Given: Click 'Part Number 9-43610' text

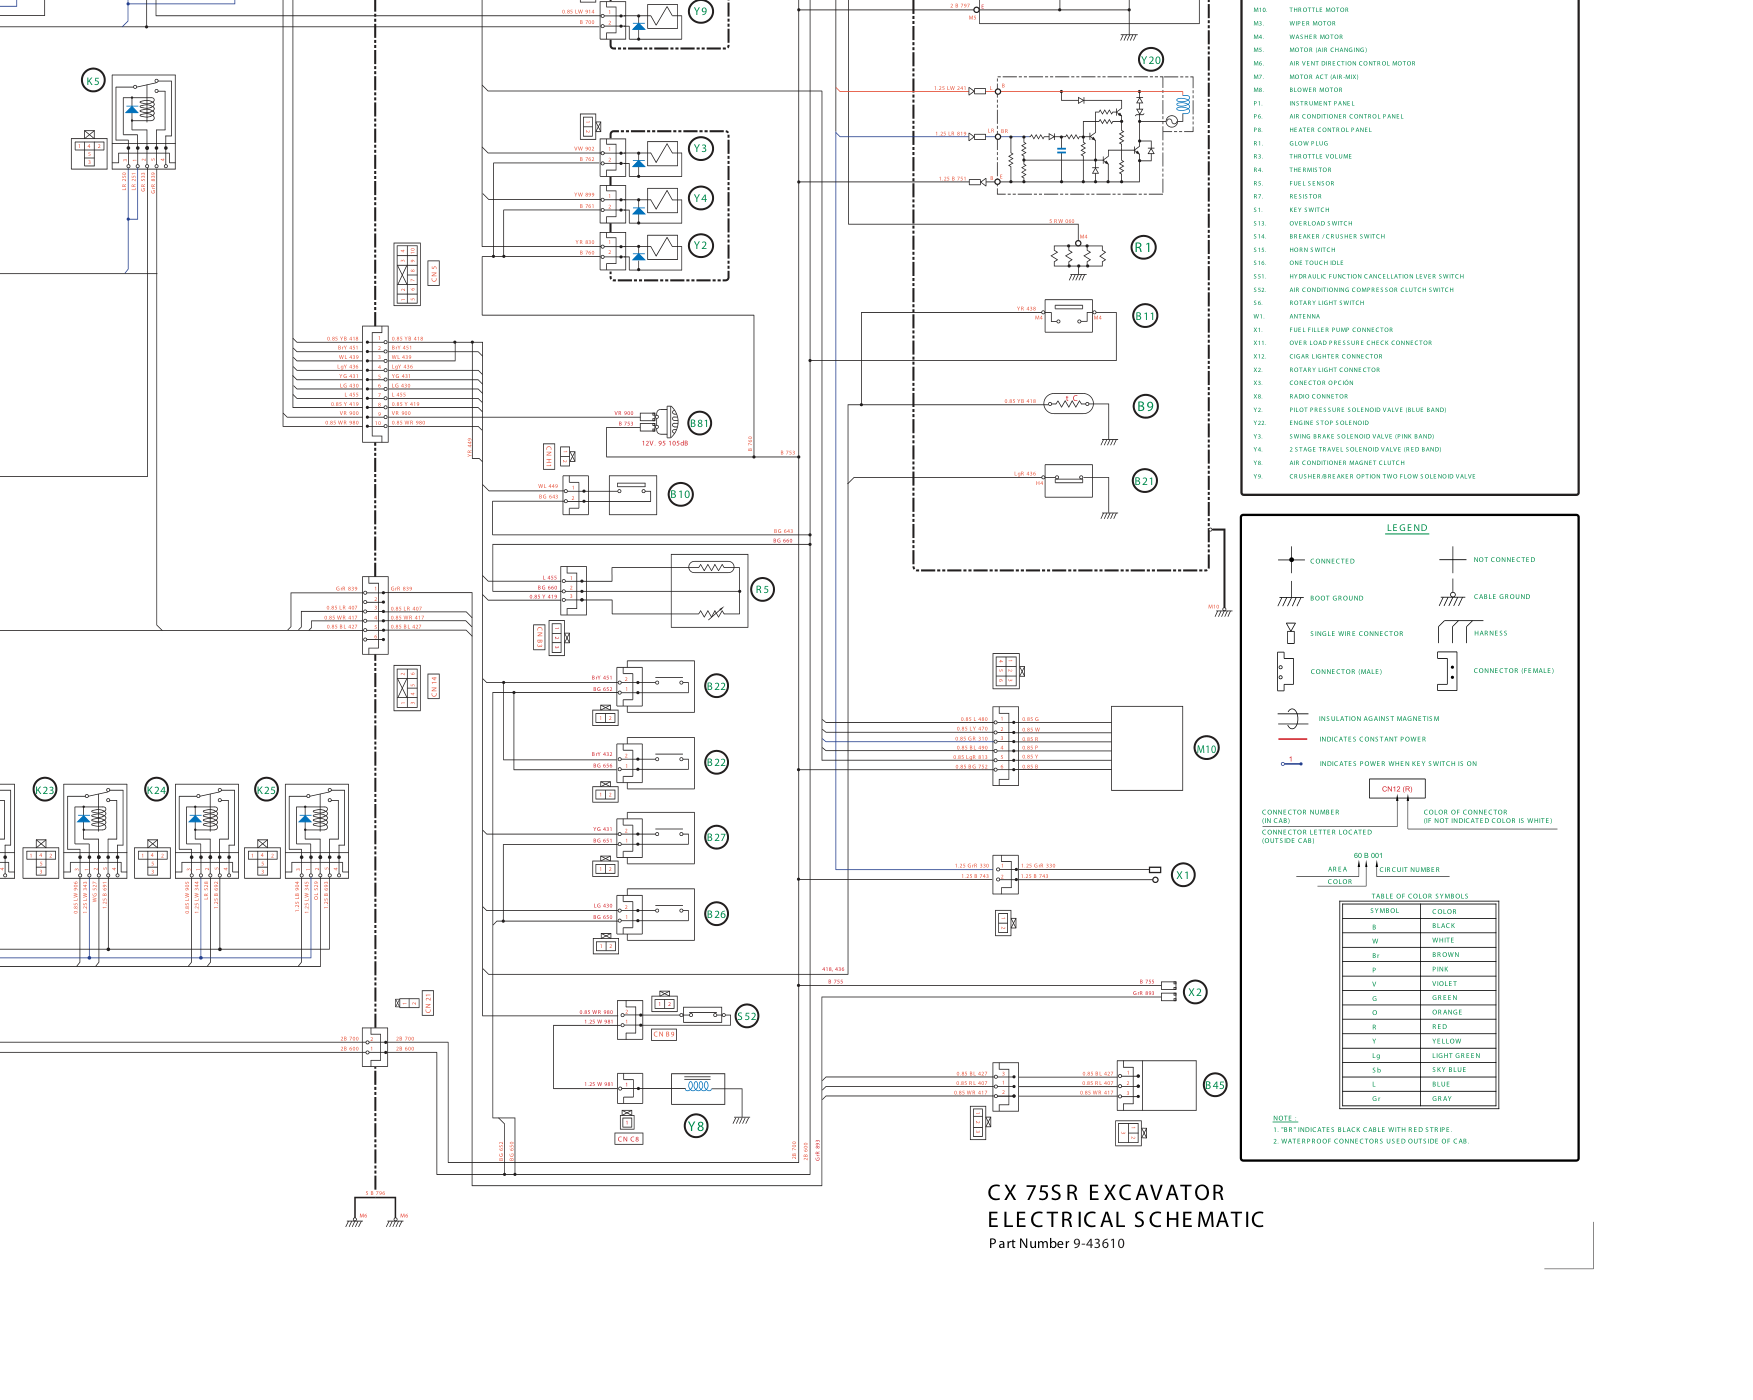Looking at the screenshot, I should tap(1057, 1244).
